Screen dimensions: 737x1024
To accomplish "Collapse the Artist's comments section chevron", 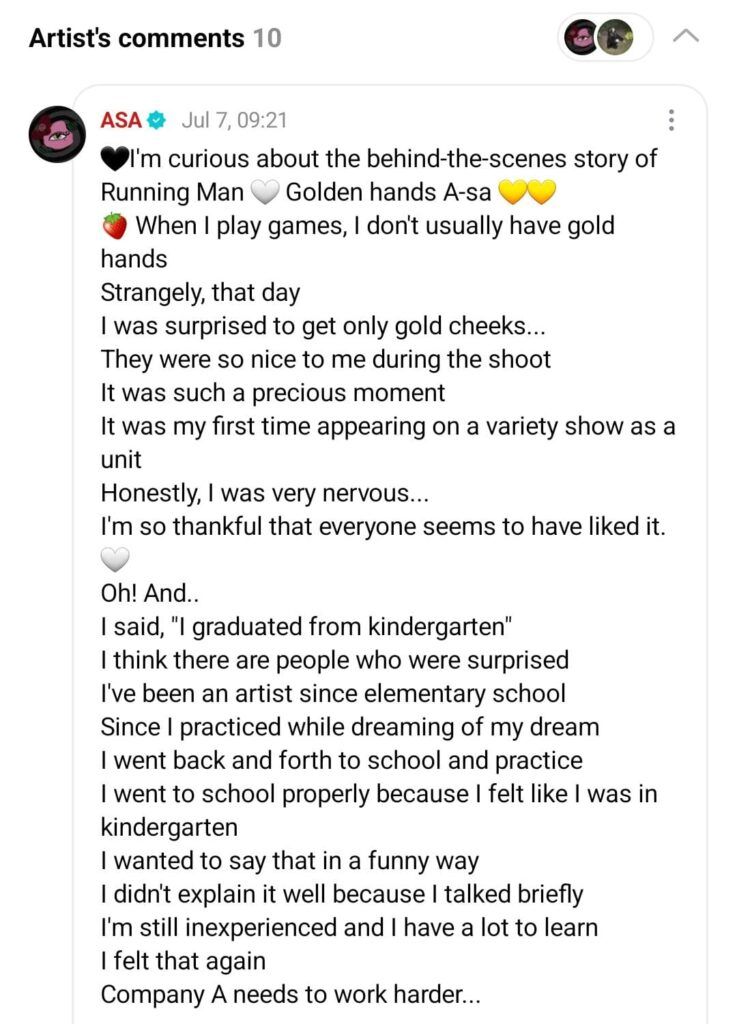I will (x=686, y=37).
